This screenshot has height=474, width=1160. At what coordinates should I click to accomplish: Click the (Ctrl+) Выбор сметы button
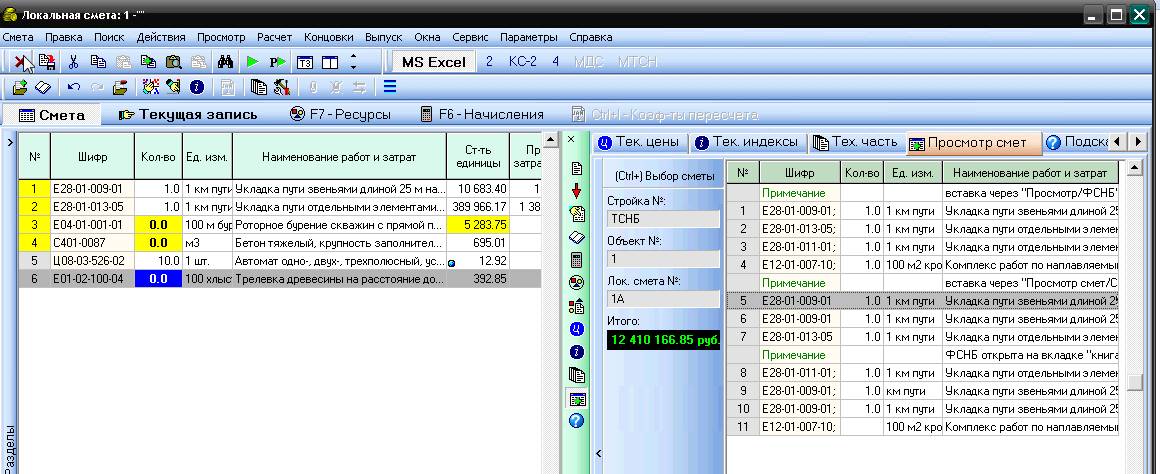[x=664, y=176]
